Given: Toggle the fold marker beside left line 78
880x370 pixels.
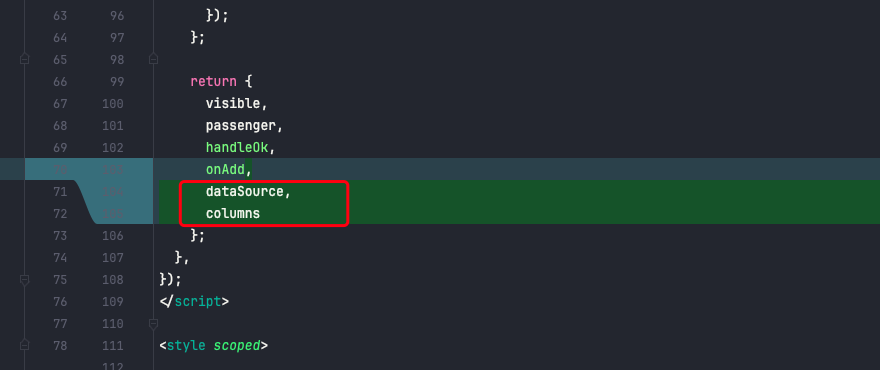Looking at the screenshot, I should [24, 345].
